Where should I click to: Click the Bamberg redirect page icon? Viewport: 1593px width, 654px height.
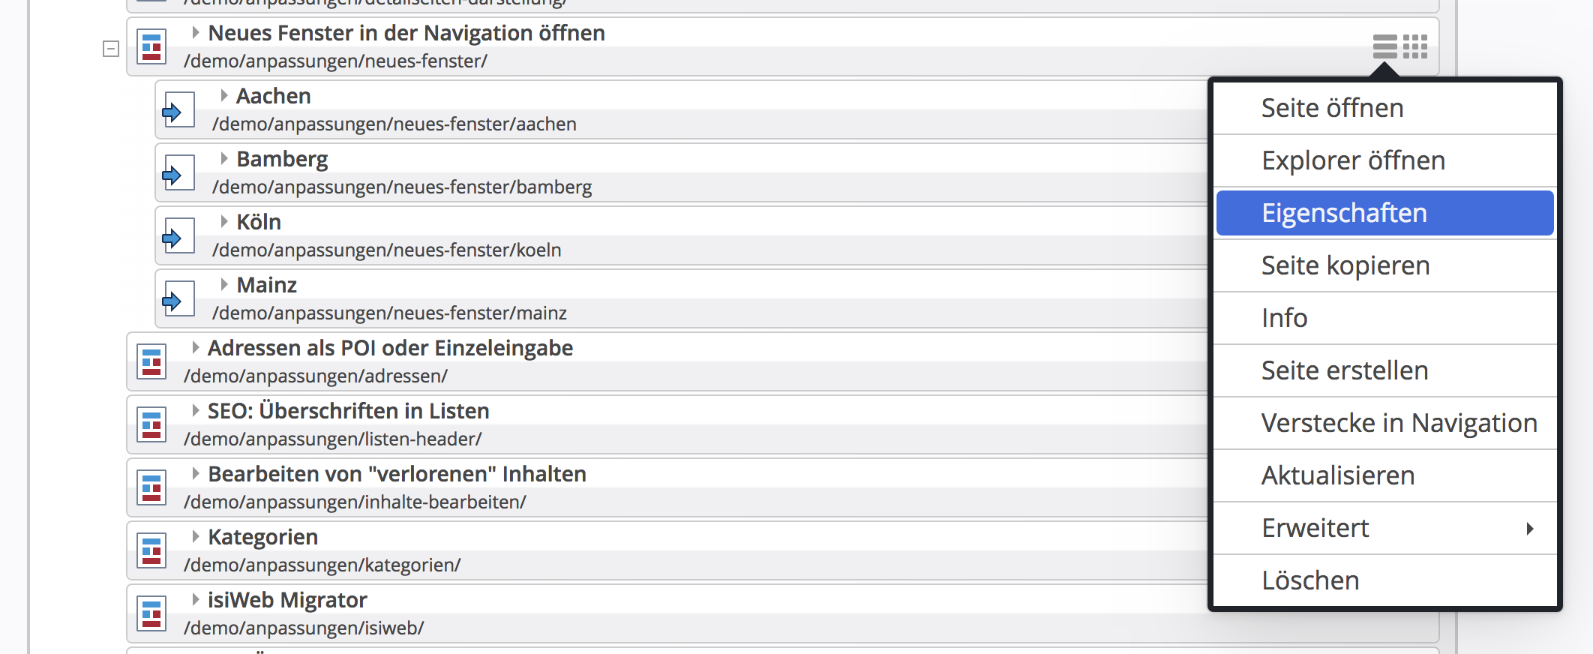coord(177,174)
